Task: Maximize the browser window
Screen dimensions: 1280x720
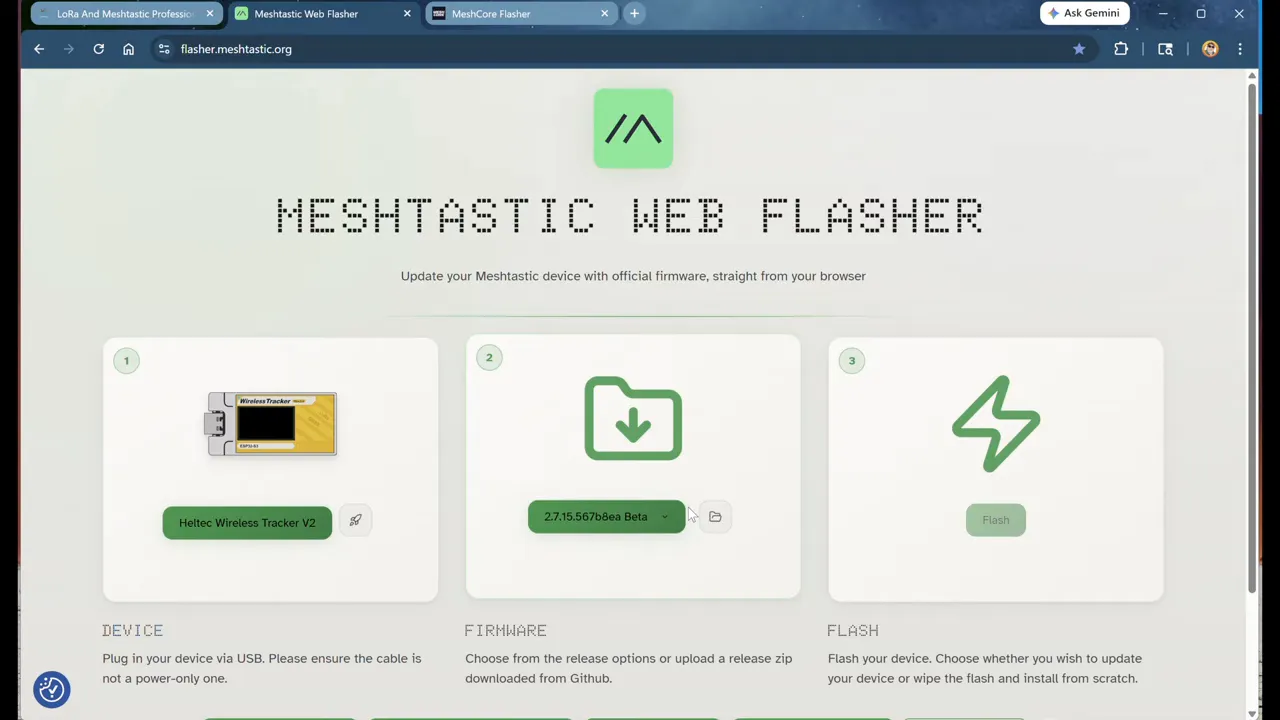Action: [1201, 13]
